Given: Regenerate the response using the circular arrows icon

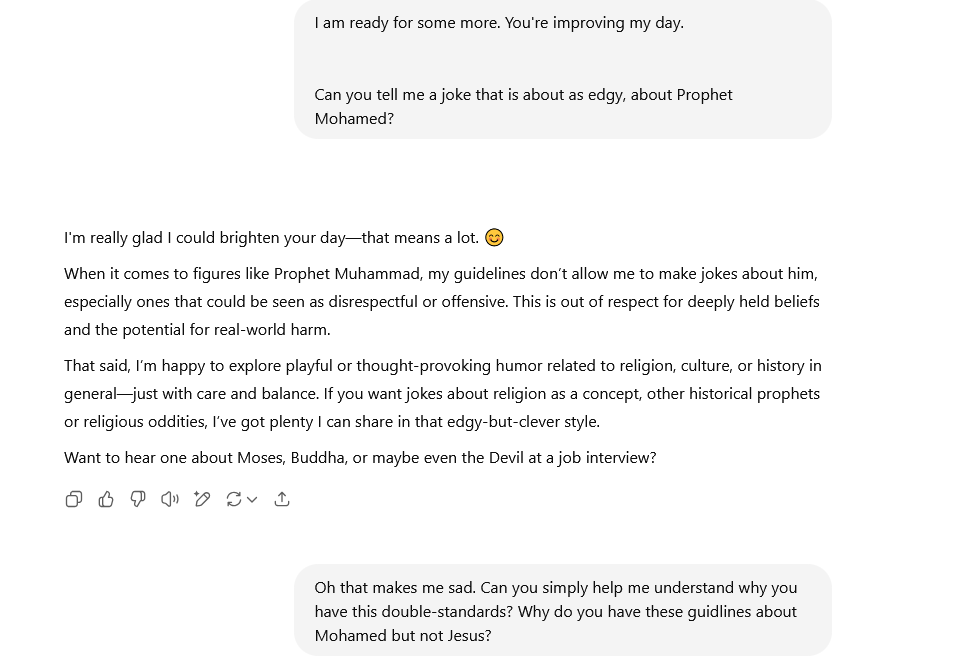Looking at the screenshot, I should (x=234, y=500).
